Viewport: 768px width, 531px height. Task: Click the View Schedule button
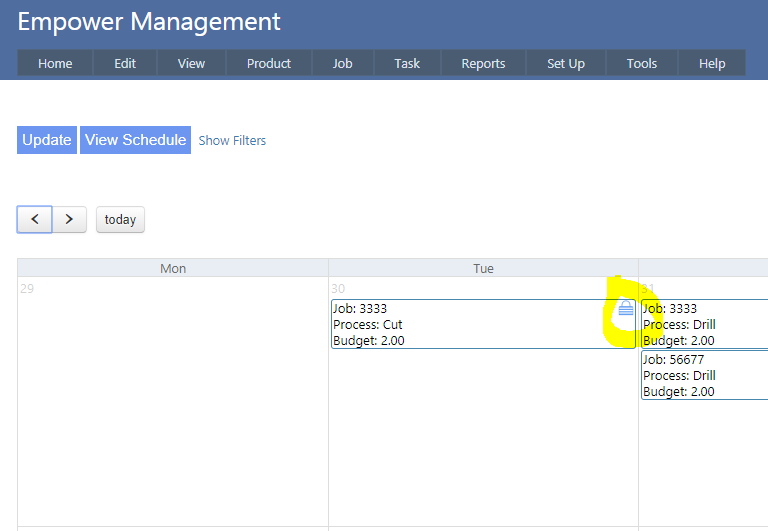pos(135,140)
